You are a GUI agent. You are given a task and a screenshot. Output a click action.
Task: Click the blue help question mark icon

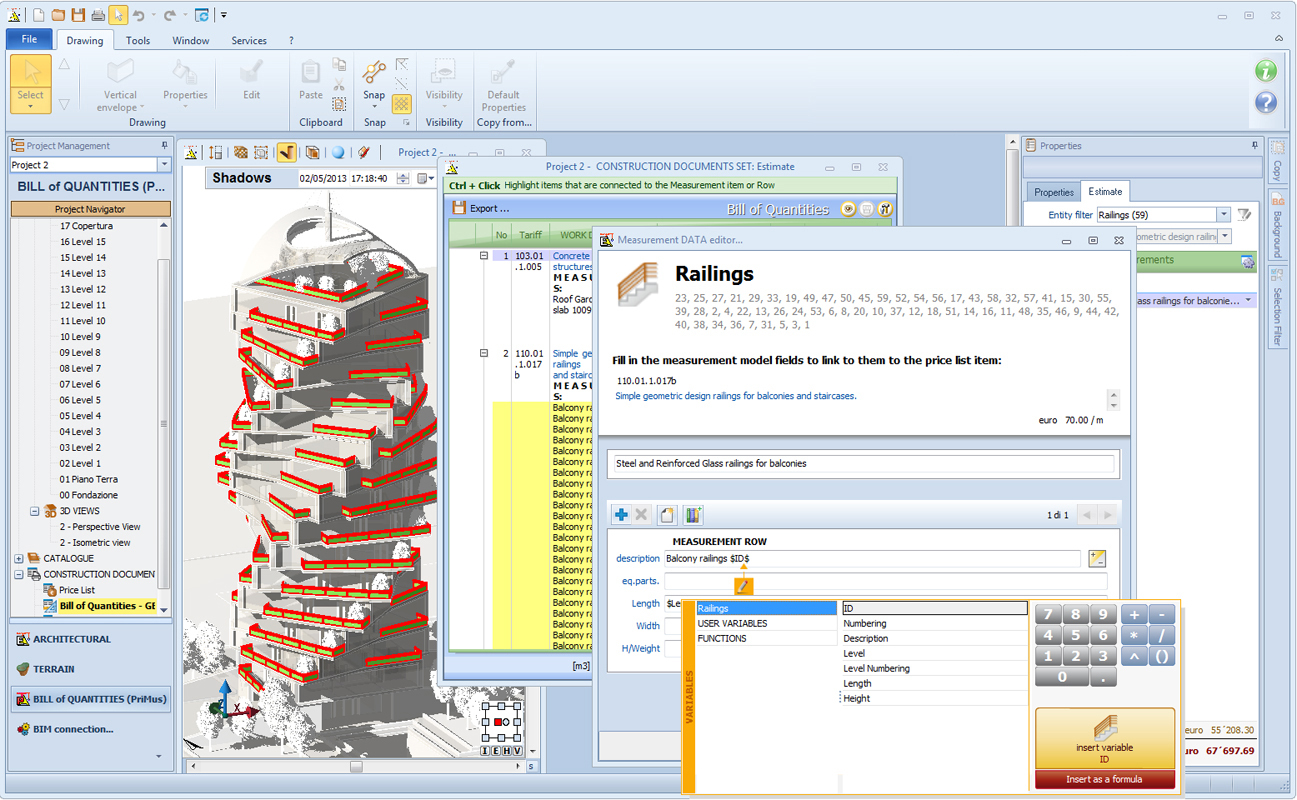point(1265,102)
